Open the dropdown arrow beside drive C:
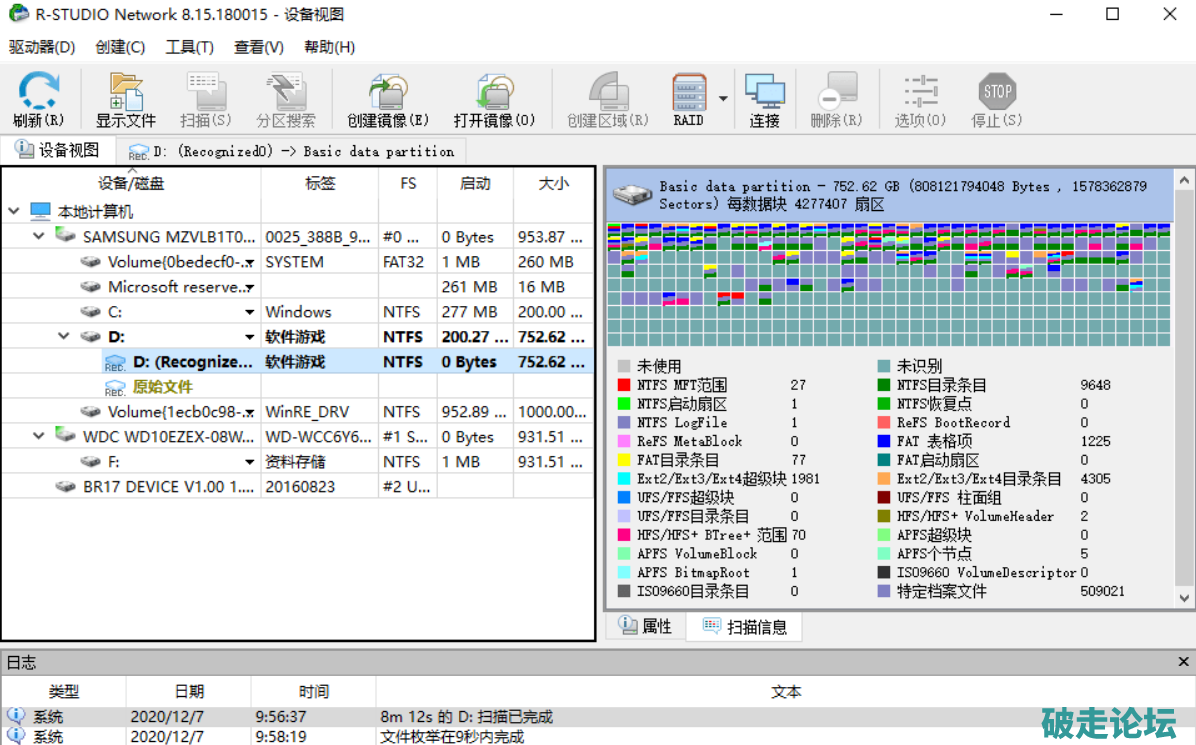The height and width of the screenshot is (745, 1196). (250, 312)
